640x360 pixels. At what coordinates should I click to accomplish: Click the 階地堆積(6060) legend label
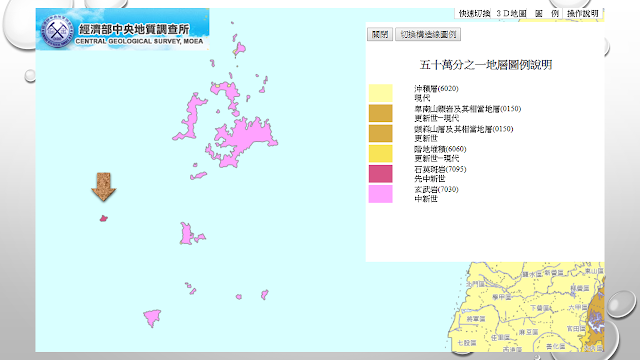pyautogui.click(x=440, y=149)
